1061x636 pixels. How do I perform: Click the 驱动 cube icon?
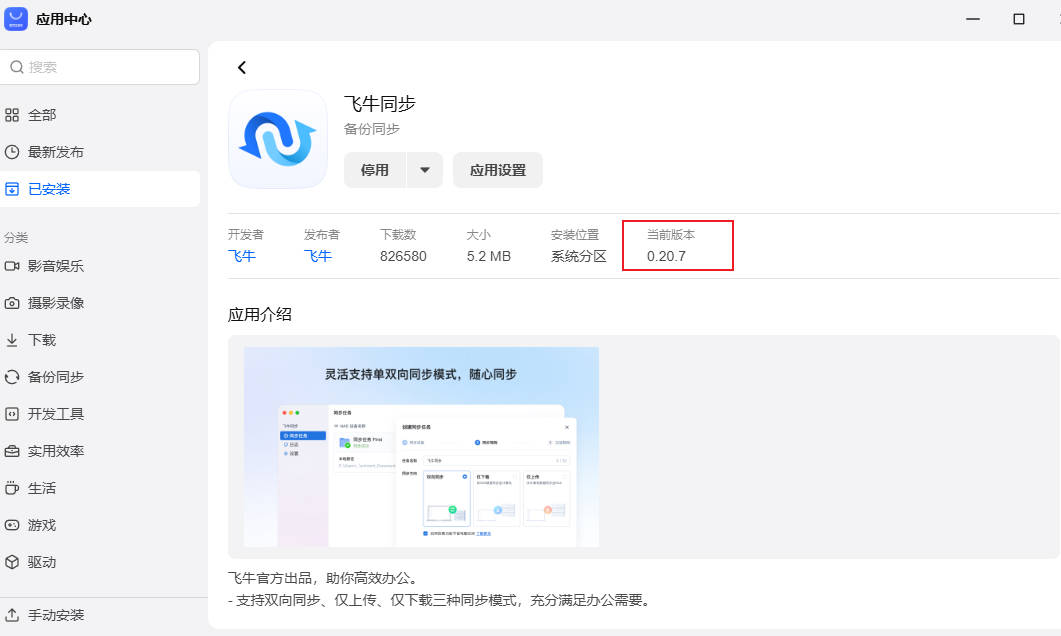point(12,562)
